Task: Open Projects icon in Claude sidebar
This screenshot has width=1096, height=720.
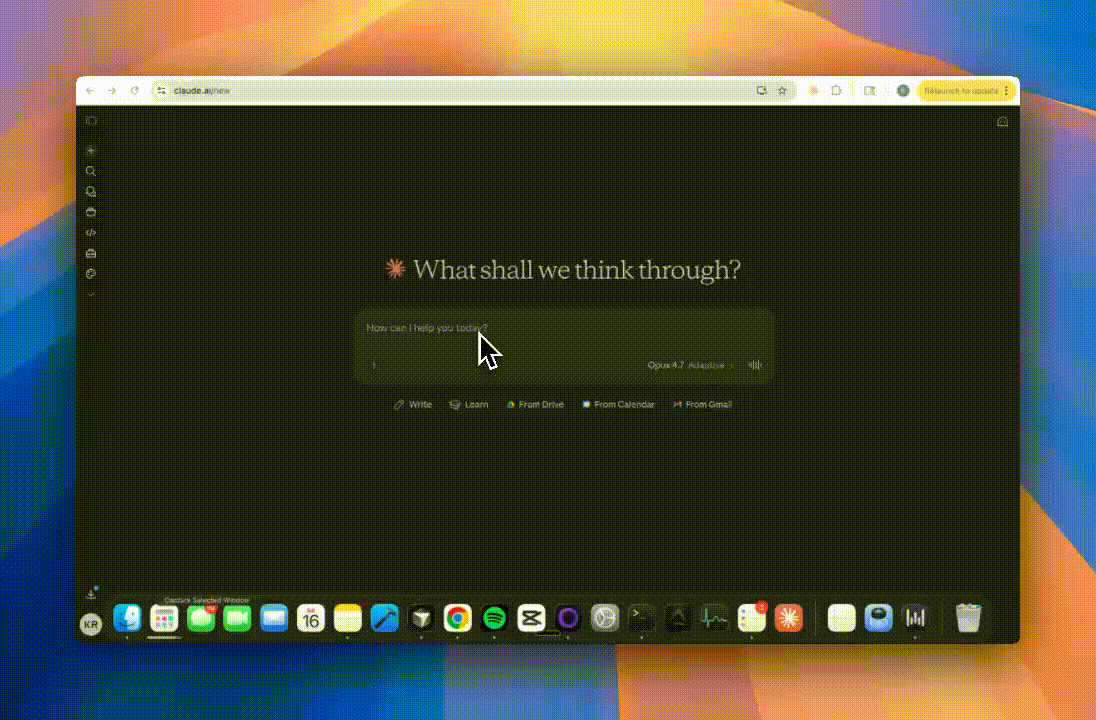Action: point(91,212)
